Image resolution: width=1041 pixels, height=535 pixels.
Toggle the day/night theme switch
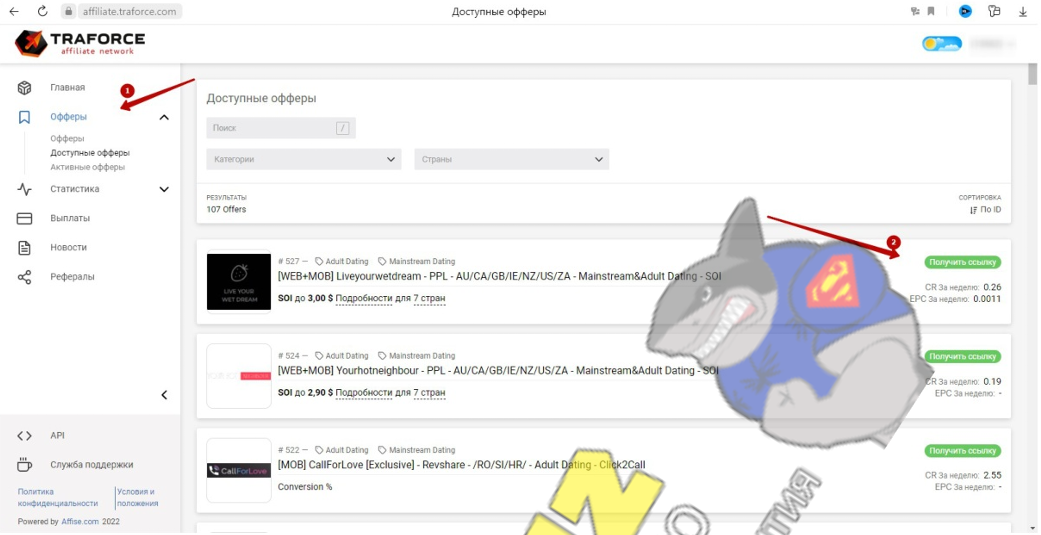[x=941, y=44]
